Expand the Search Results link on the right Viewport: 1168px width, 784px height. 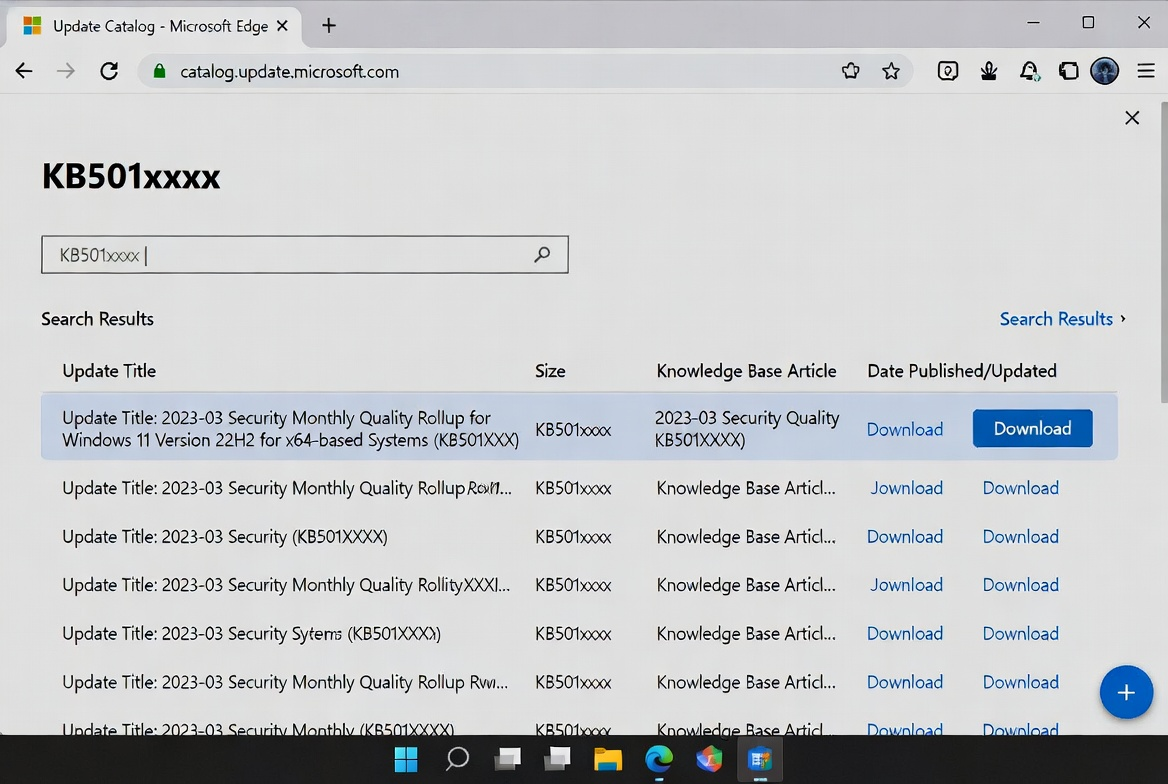1056,318
